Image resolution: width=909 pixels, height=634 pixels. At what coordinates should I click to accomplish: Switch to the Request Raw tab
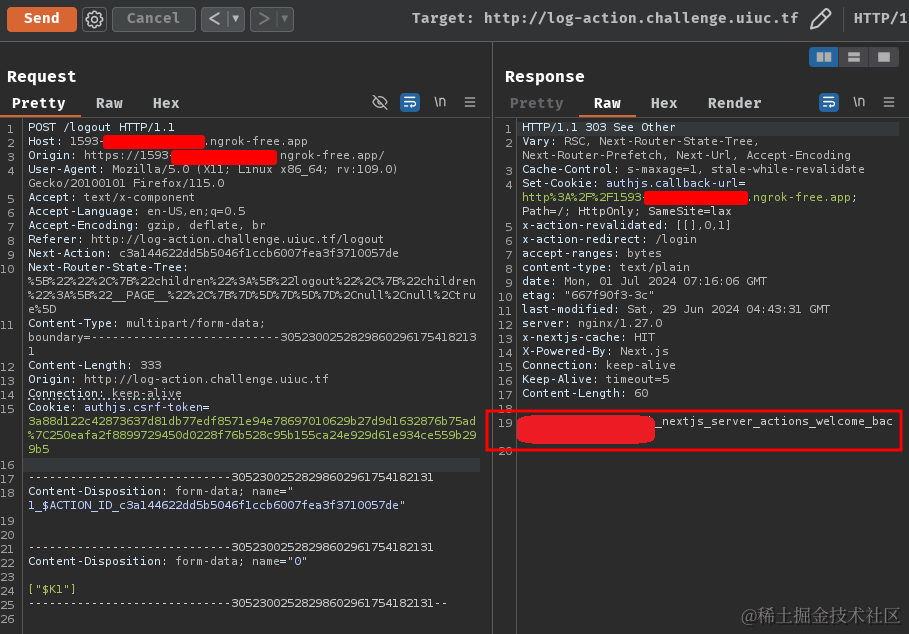pyautogui.click(x=109, y=103)
